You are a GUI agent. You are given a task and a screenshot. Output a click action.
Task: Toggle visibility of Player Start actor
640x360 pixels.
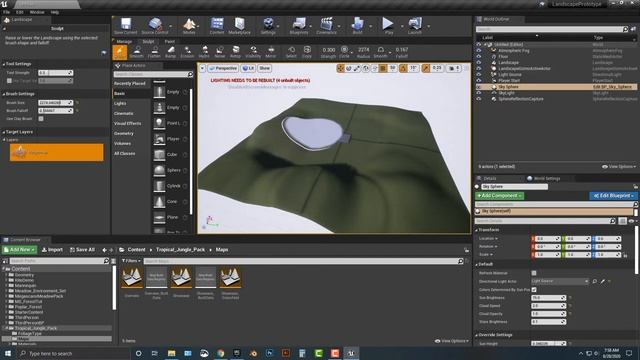click(479, 80)
